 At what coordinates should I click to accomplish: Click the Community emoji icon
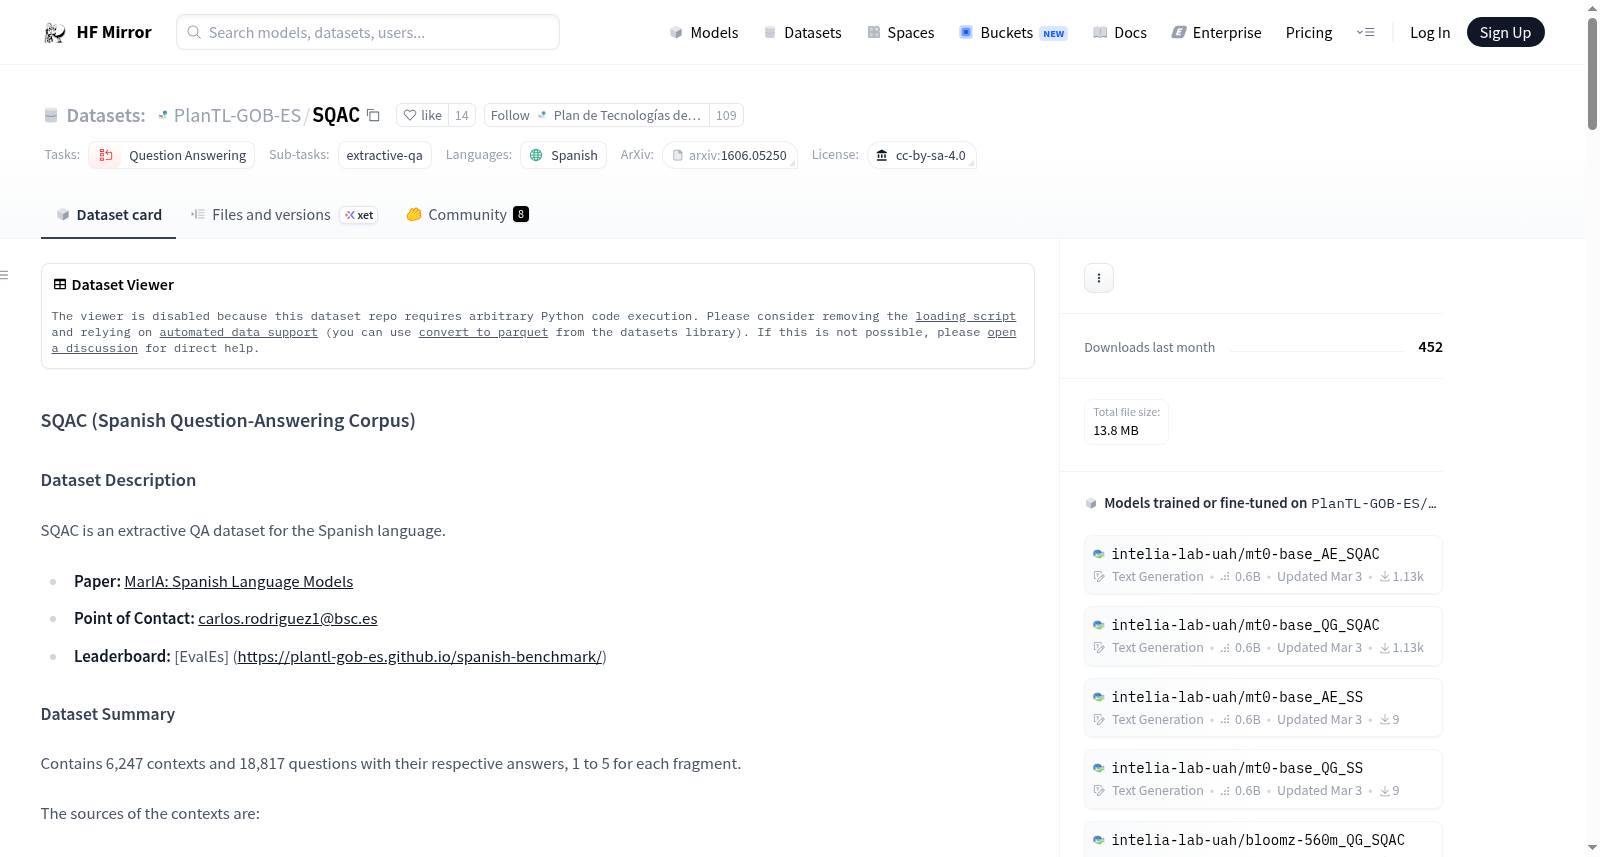(x=414, y=214)
